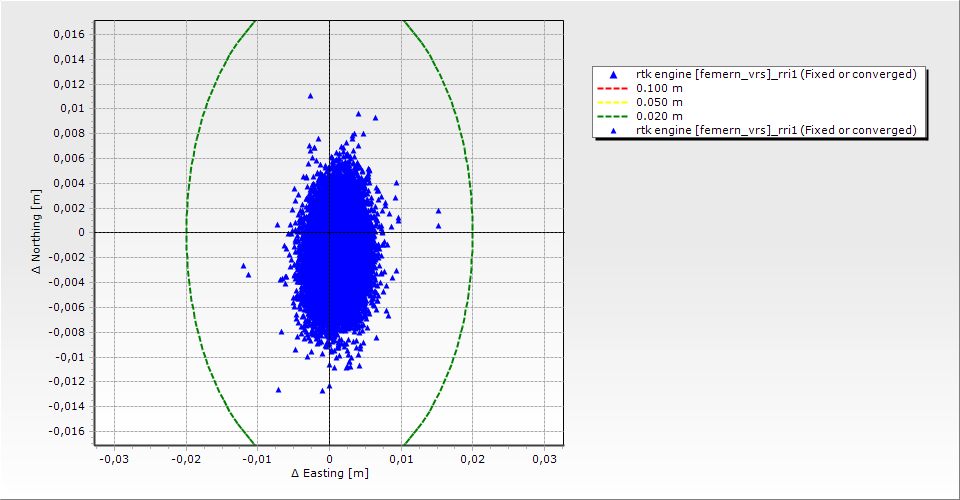This screenshot has height=500, width=960.
Task: Click the 0,03 tick label on Easting axis
Action: [544, 458]
